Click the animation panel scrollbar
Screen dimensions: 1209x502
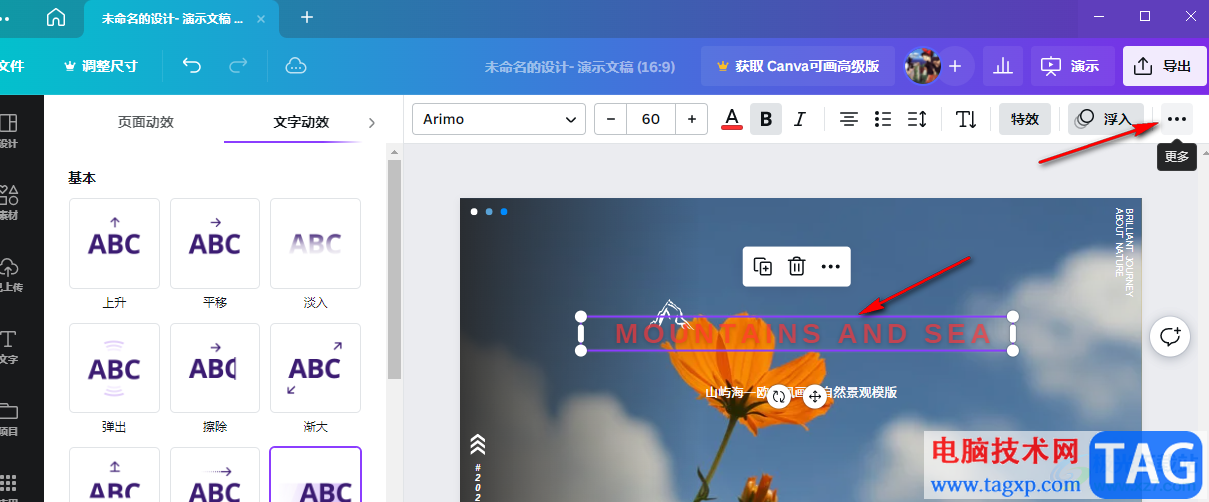point(394,268)
